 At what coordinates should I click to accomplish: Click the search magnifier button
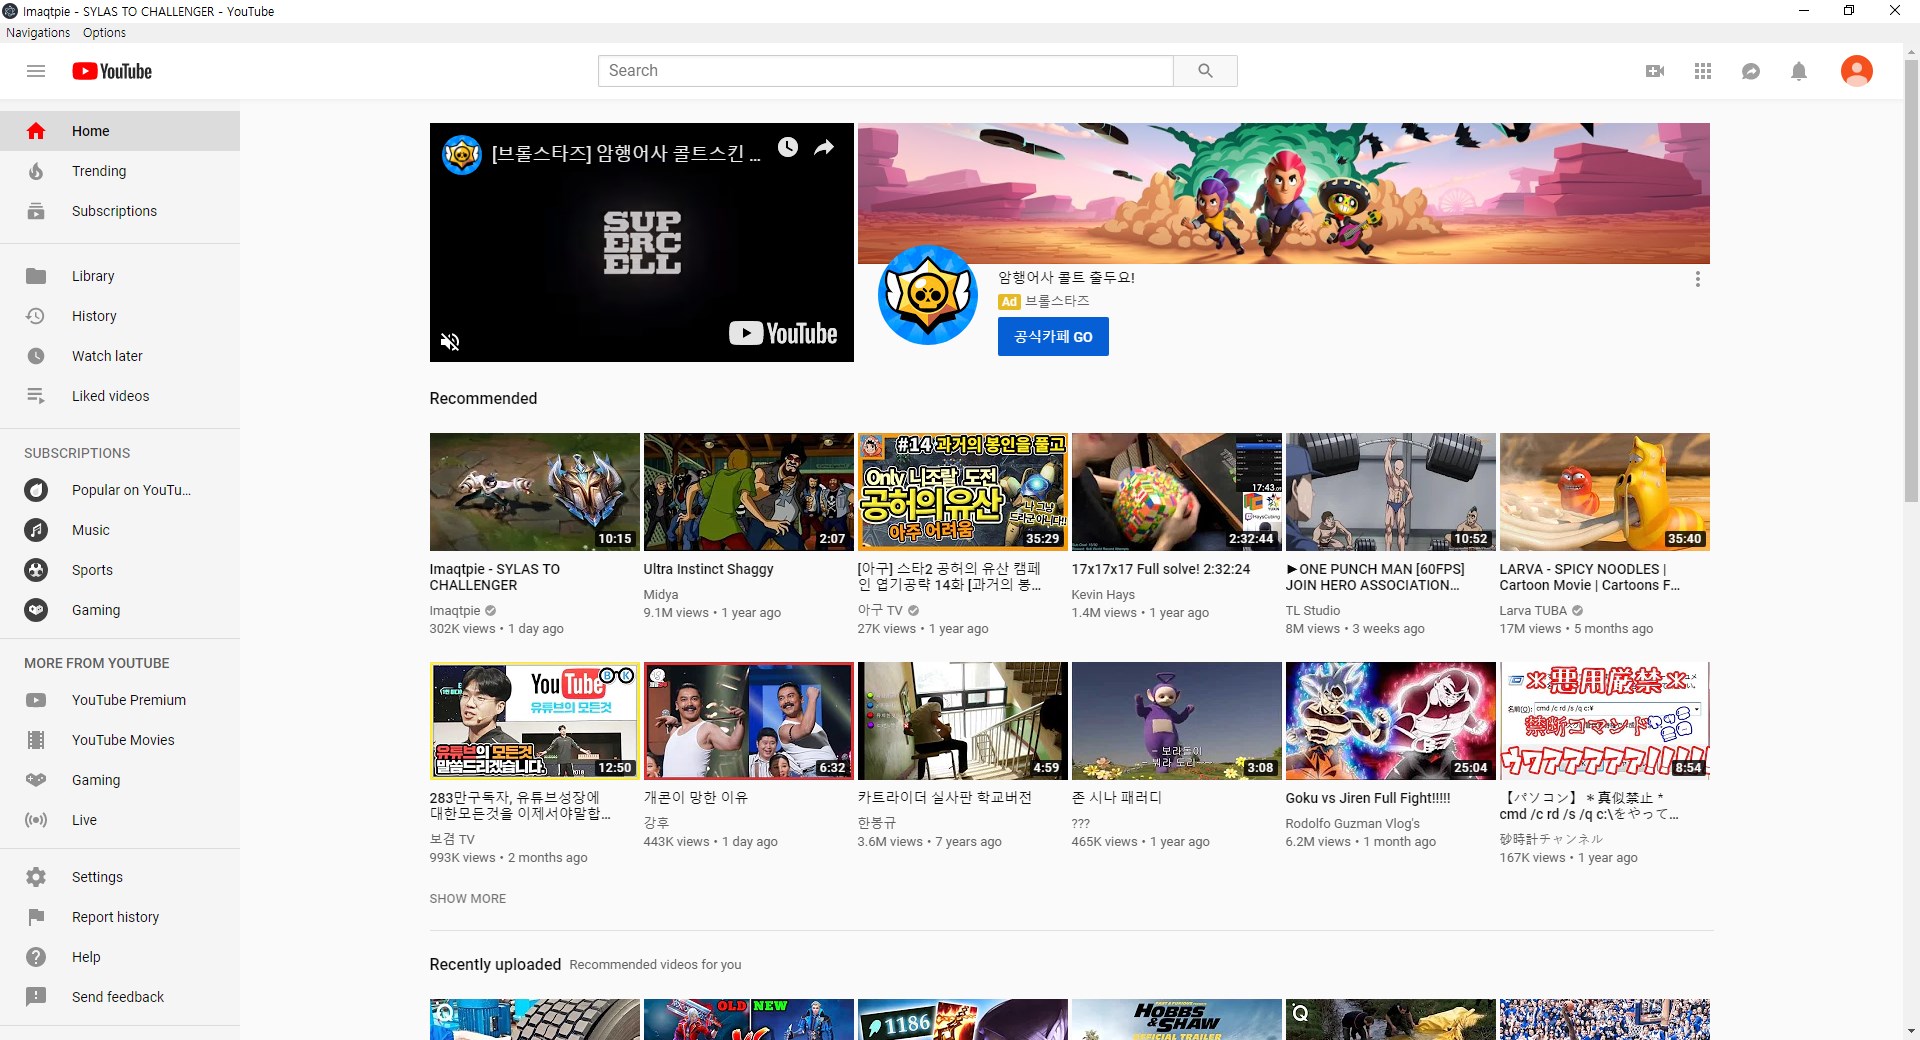[1205, 71]
